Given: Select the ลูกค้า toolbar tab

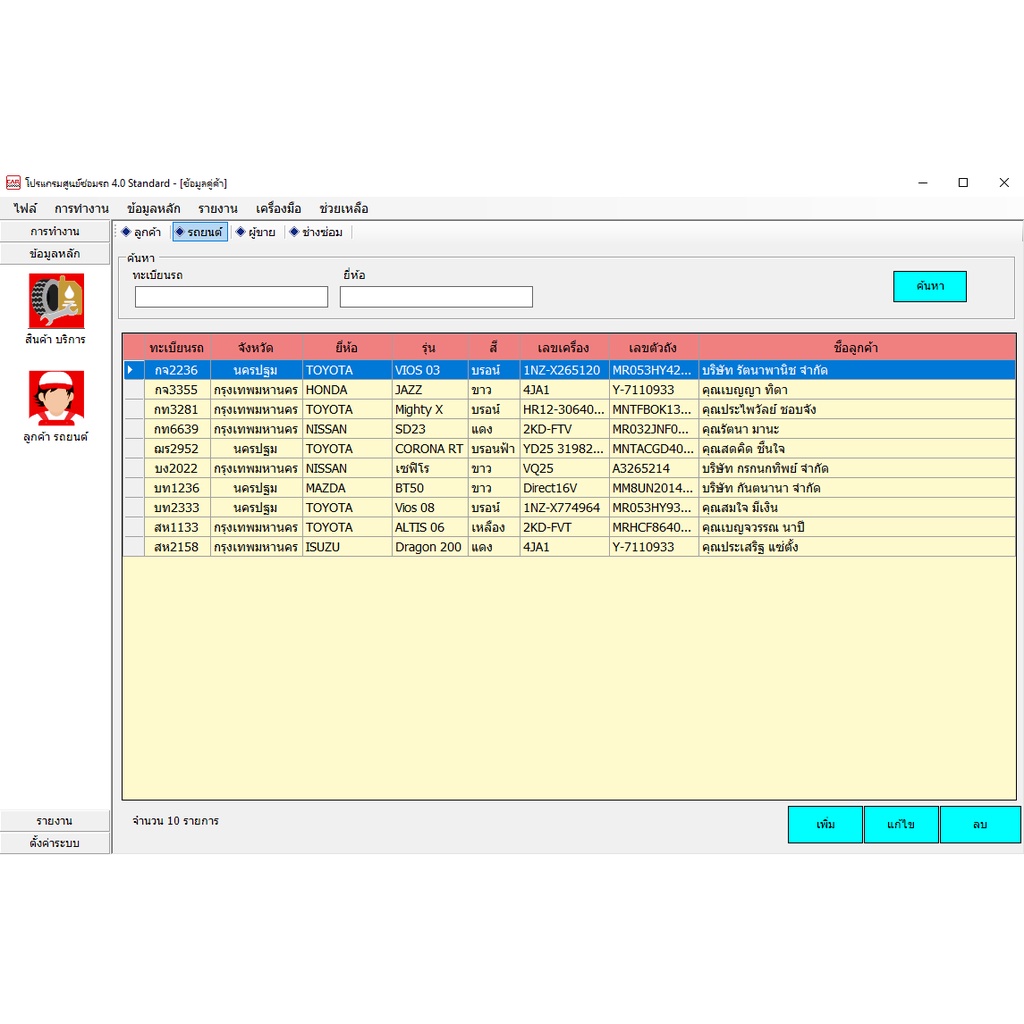Looking at the screenshot, I should point(142,232).
